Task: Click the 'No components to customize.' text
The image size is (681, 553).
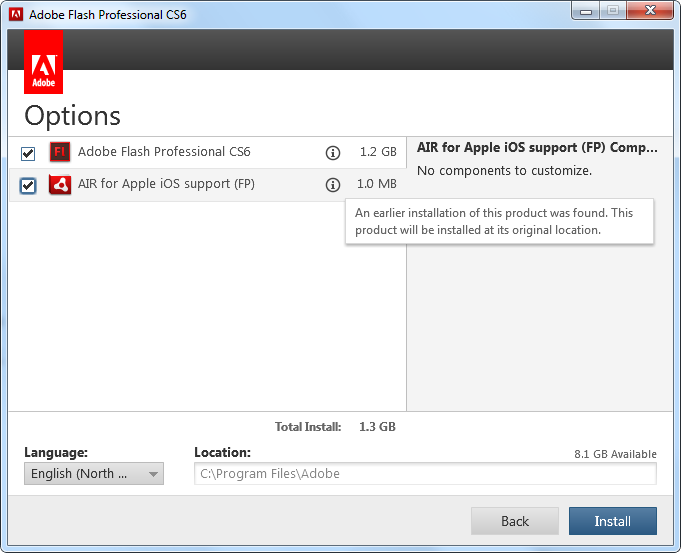Action: 504,171
